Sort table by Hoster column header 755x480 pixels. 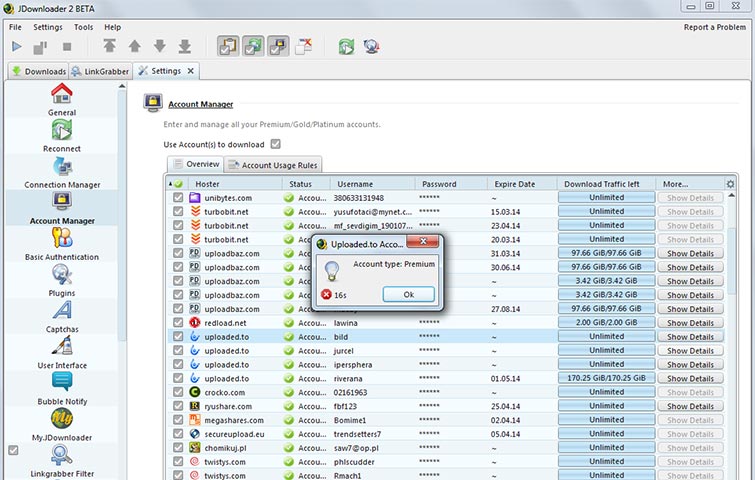click(235, 184)
